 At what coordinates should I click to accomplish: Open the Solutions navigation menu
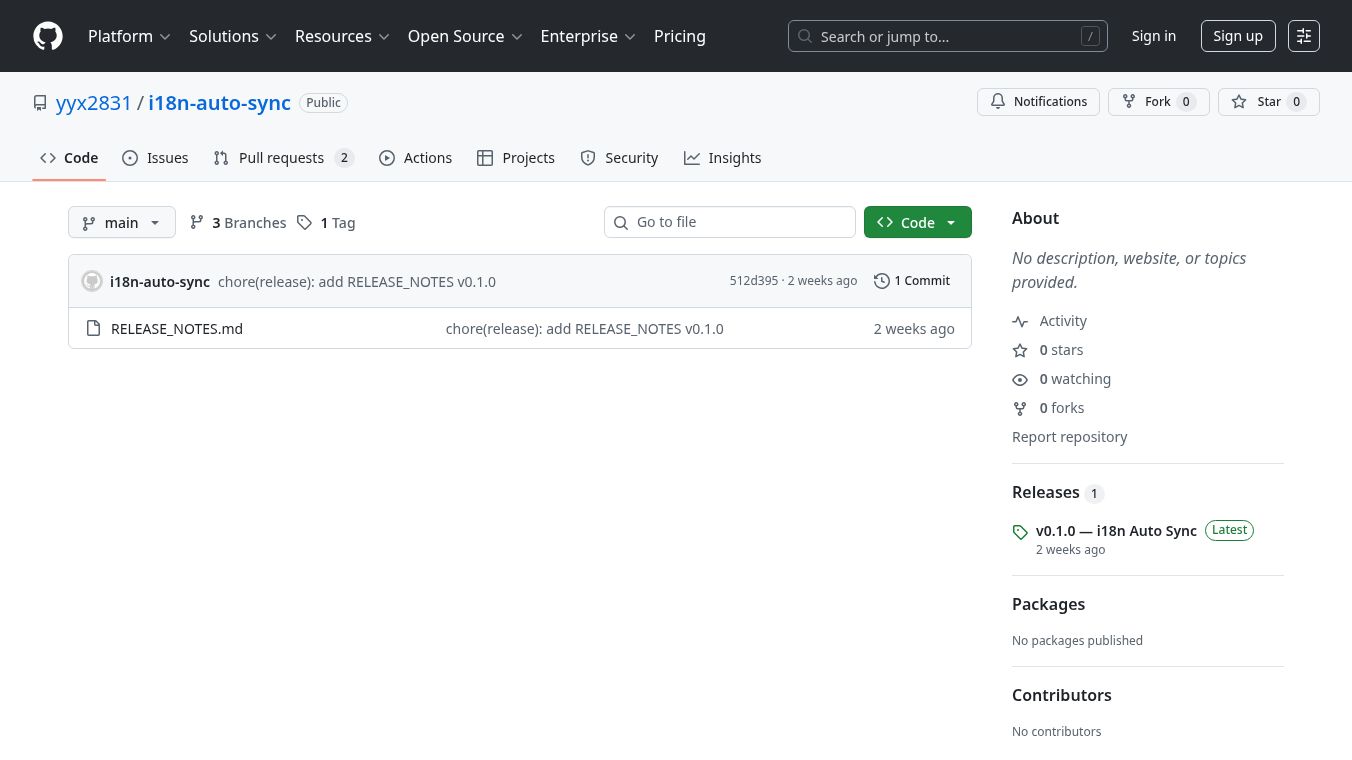[x=232, y=36]
